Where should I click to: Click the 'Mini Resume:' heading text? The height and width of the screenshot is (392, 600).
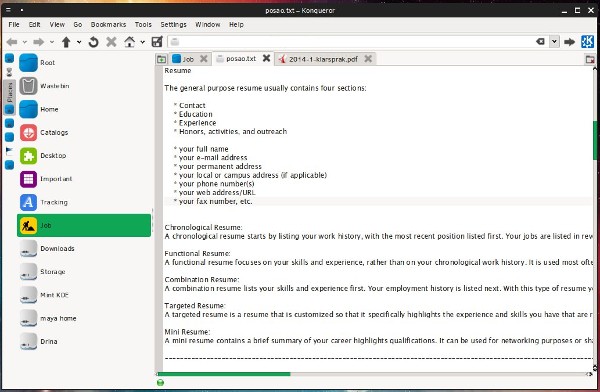point(187,332)
